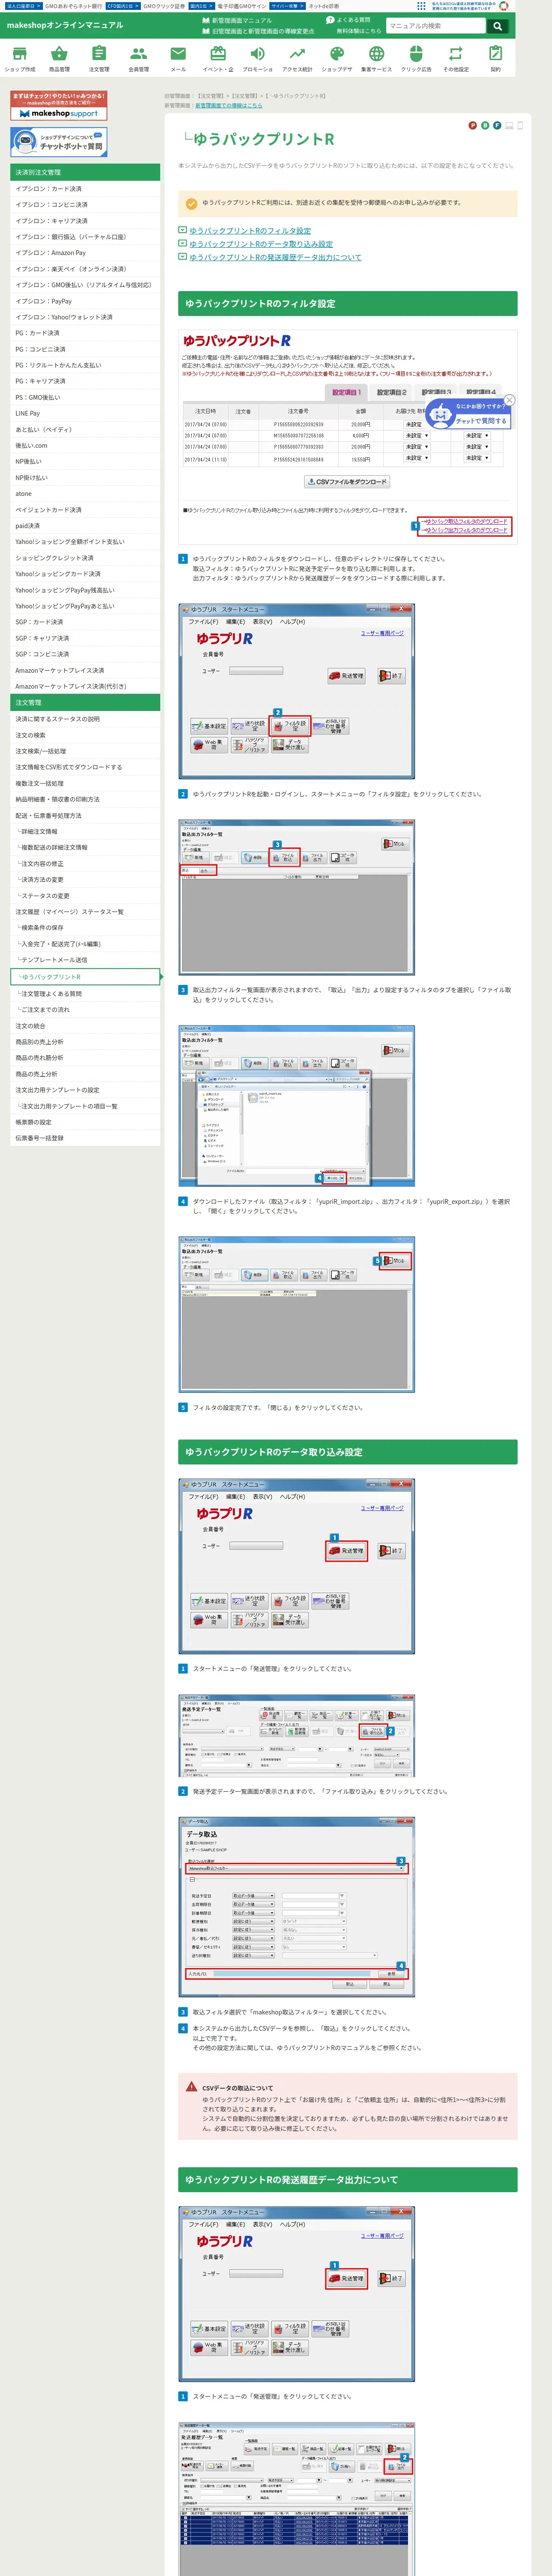The height and width of the screenshot is (2576, 552).
Task: Open the 伝票番号一括登録 sidebar item
Action: tap(85, 1138)
